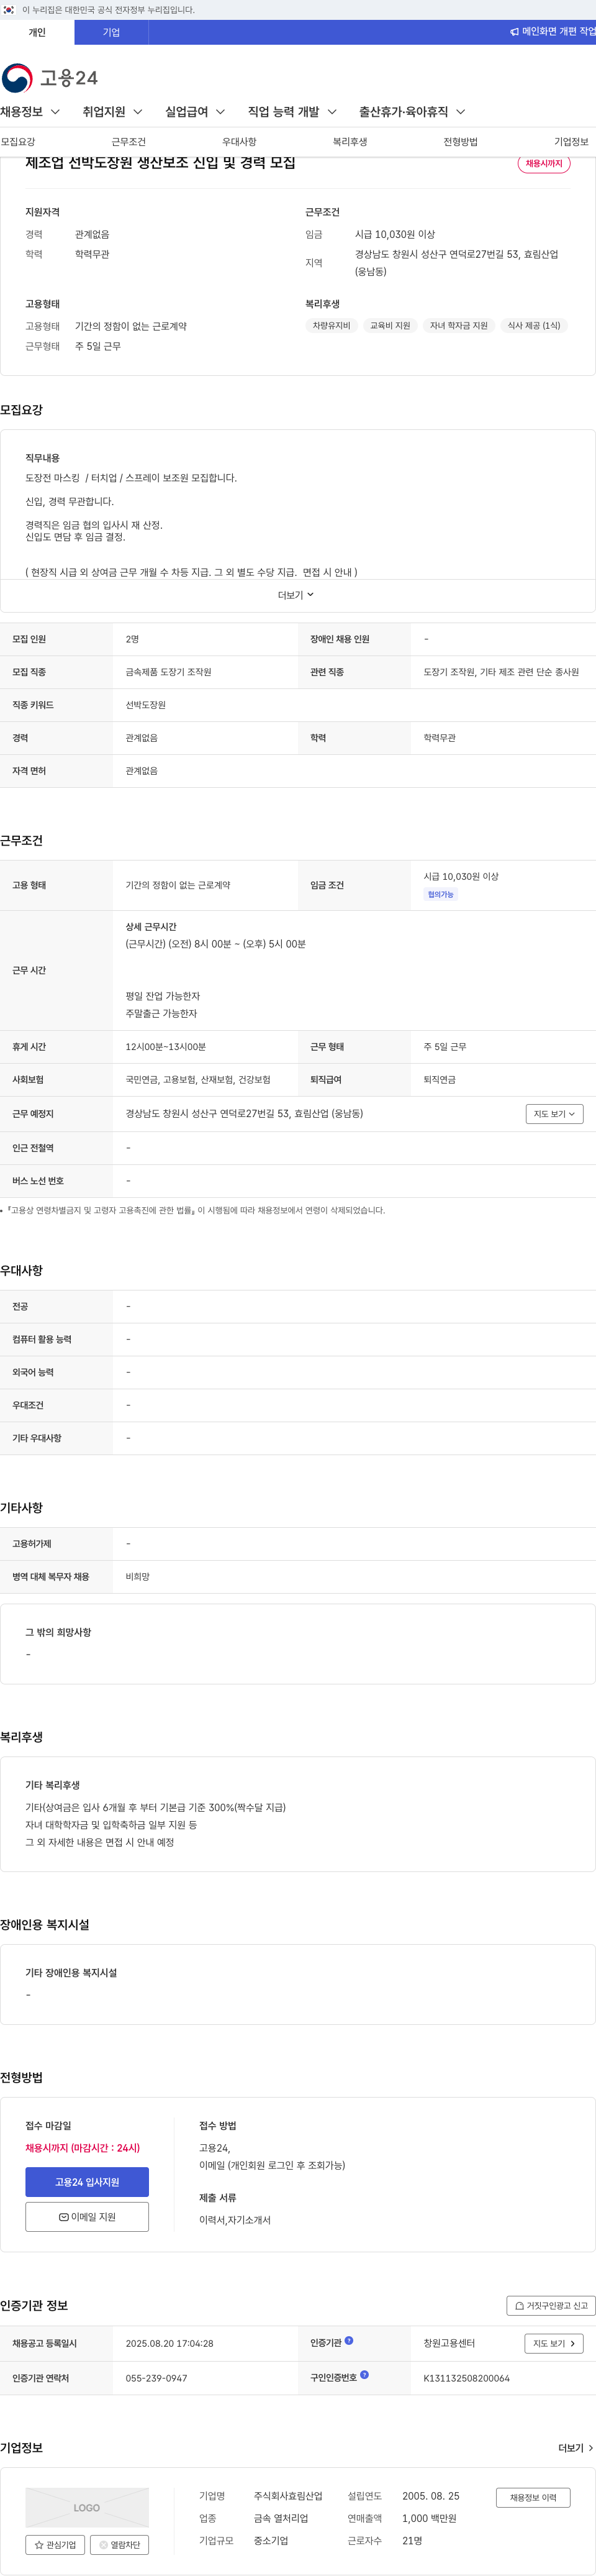The width and height of the screenshot is (596, 2576).
Task: Click the 교육비 지원 benefit tag
Action: pos(390,325)
